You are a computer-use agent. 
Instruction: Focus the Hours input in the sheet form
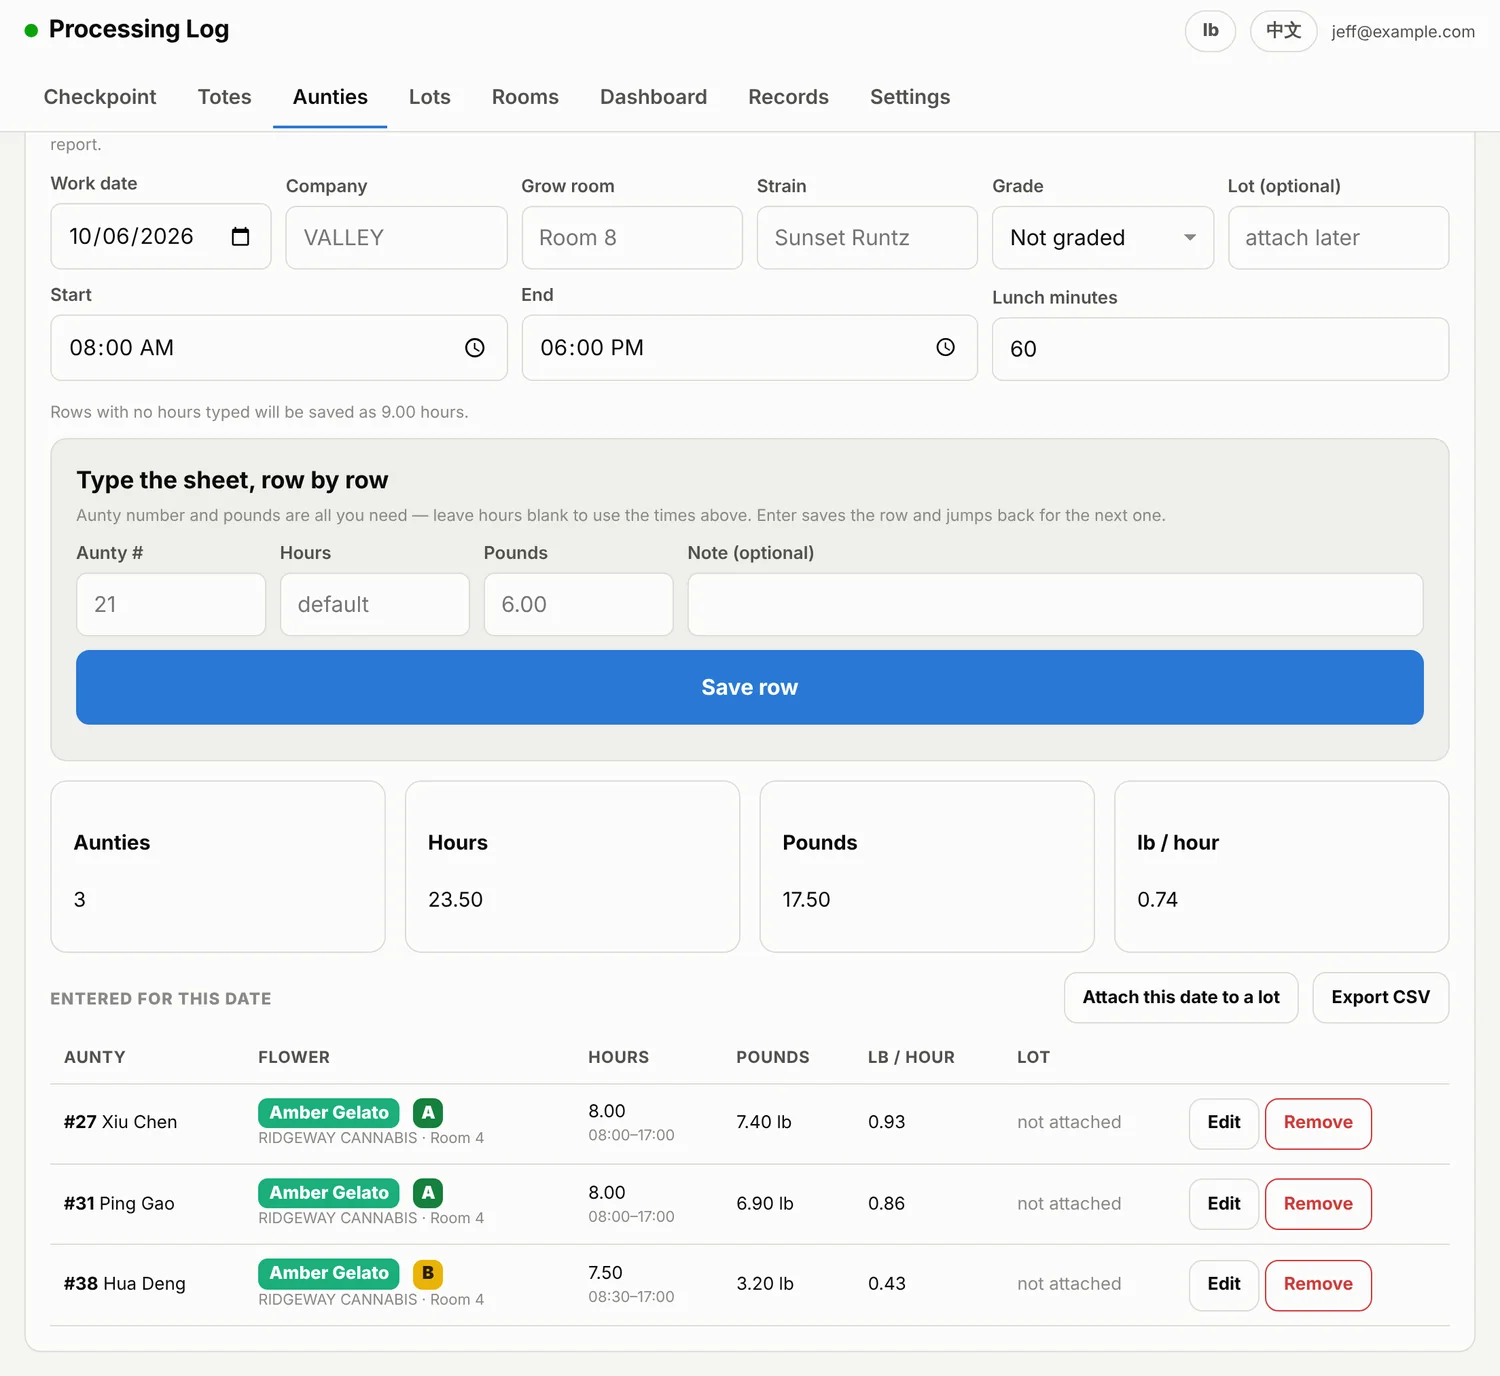375,605
